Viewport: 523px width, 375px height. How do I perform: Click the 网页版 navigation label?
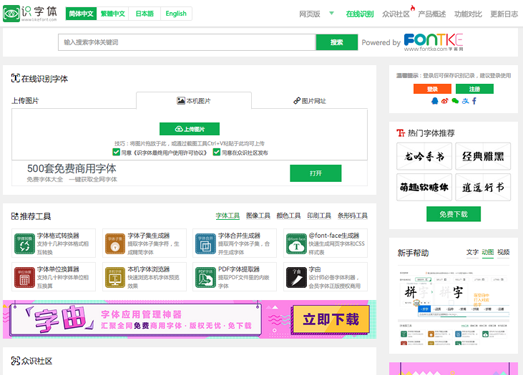point(310,14)
